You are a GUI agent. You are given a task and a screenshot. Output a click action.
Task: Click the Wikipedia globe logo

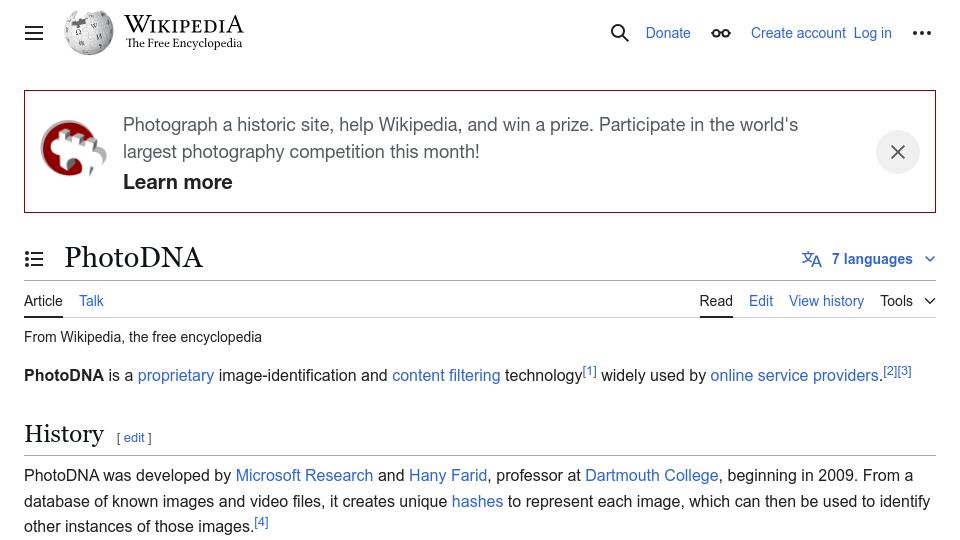pyautogui.click(x=89, y=32)
